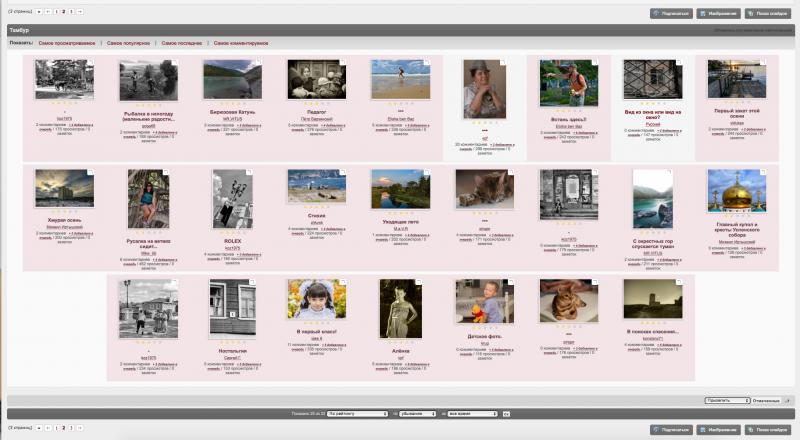Tick the select box on Хмурая осень thumbnail
The image size is (800, 440).
90,173
